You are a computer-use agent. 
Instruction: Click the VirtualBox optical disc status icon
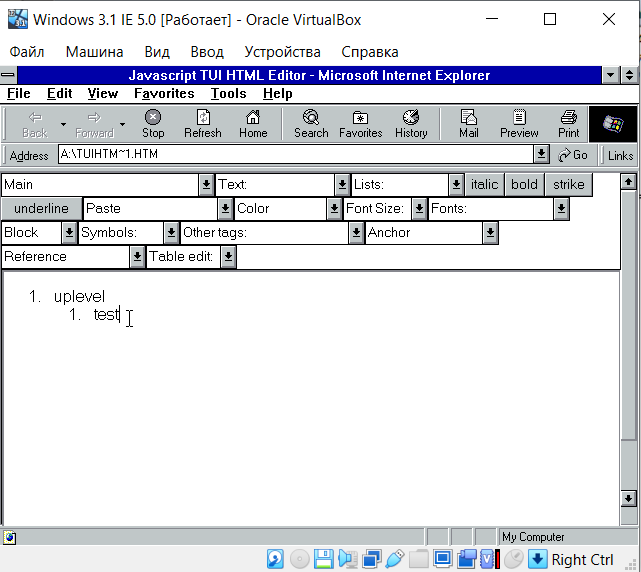click(300, 559)
